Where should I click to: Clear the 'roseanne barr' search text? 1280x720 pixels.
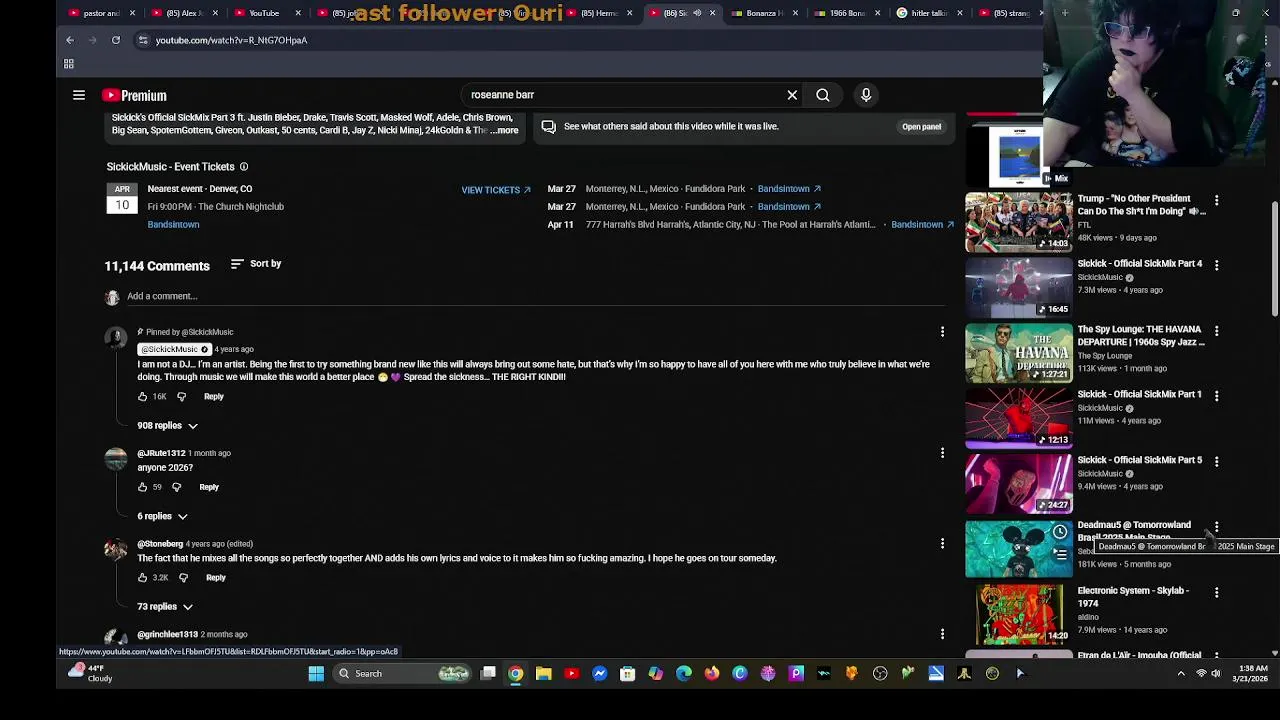(x=792, y=95)
